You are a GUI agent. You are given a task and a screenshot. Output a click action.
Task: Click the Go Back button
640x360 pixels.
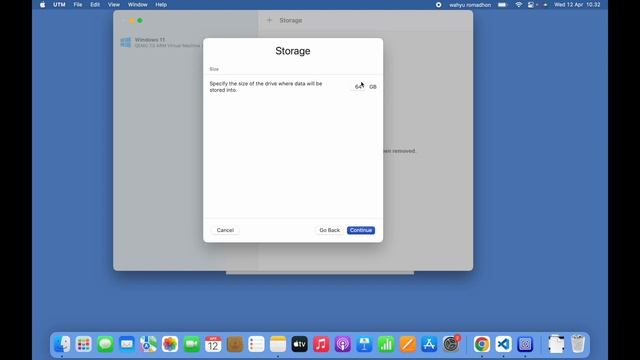pyautogui.click(x=329, y=230)
